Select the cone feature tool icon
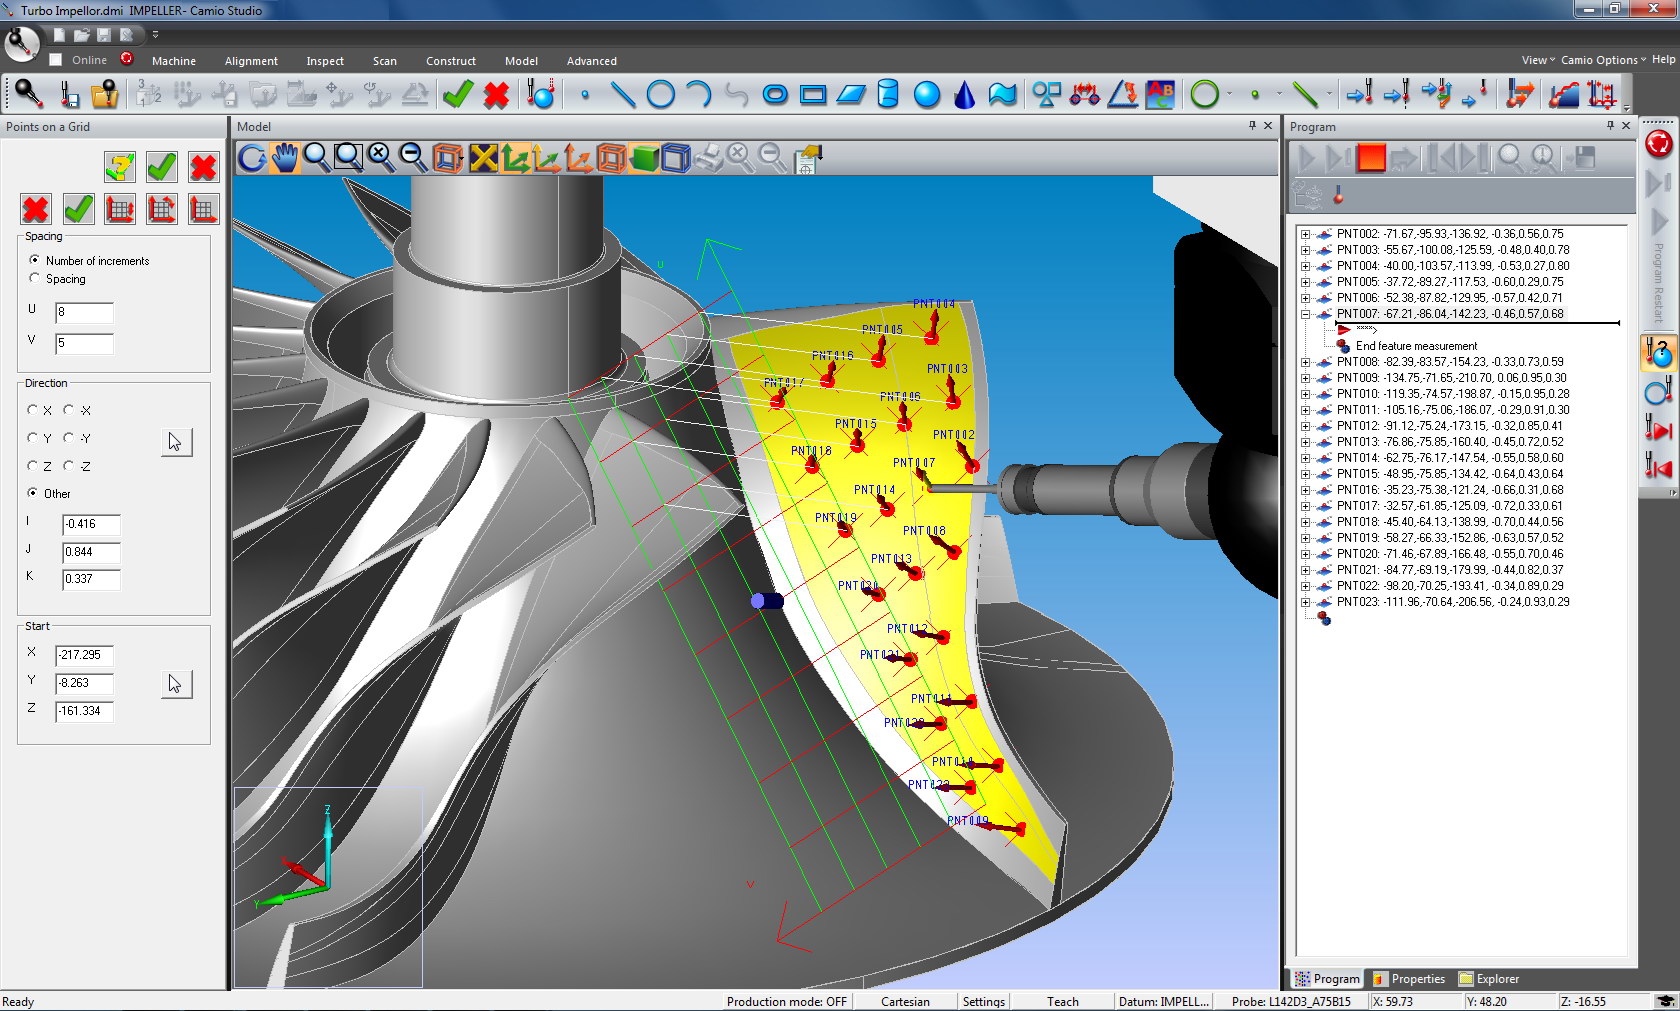 [964, 95]
